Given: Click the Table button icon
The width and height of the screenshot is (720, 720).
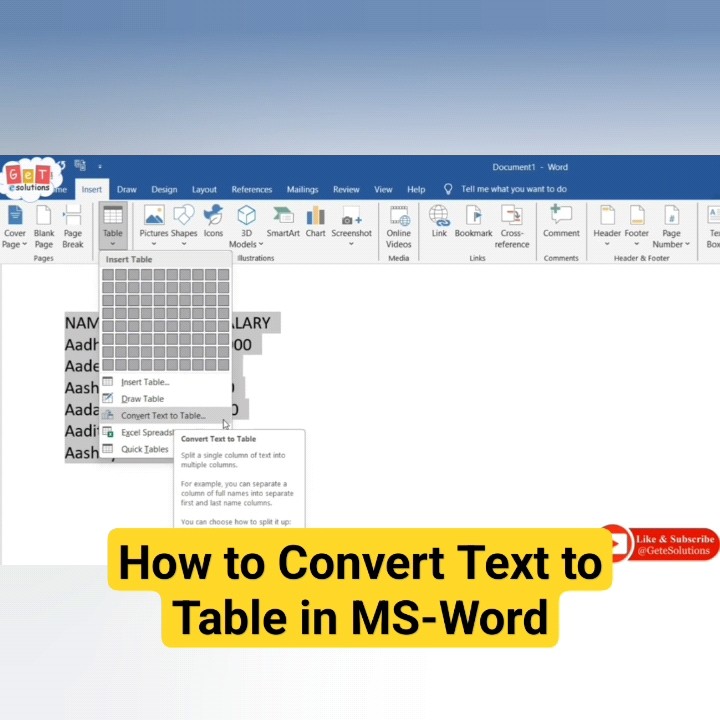Looking at the screenshot, I should (113, 215).
